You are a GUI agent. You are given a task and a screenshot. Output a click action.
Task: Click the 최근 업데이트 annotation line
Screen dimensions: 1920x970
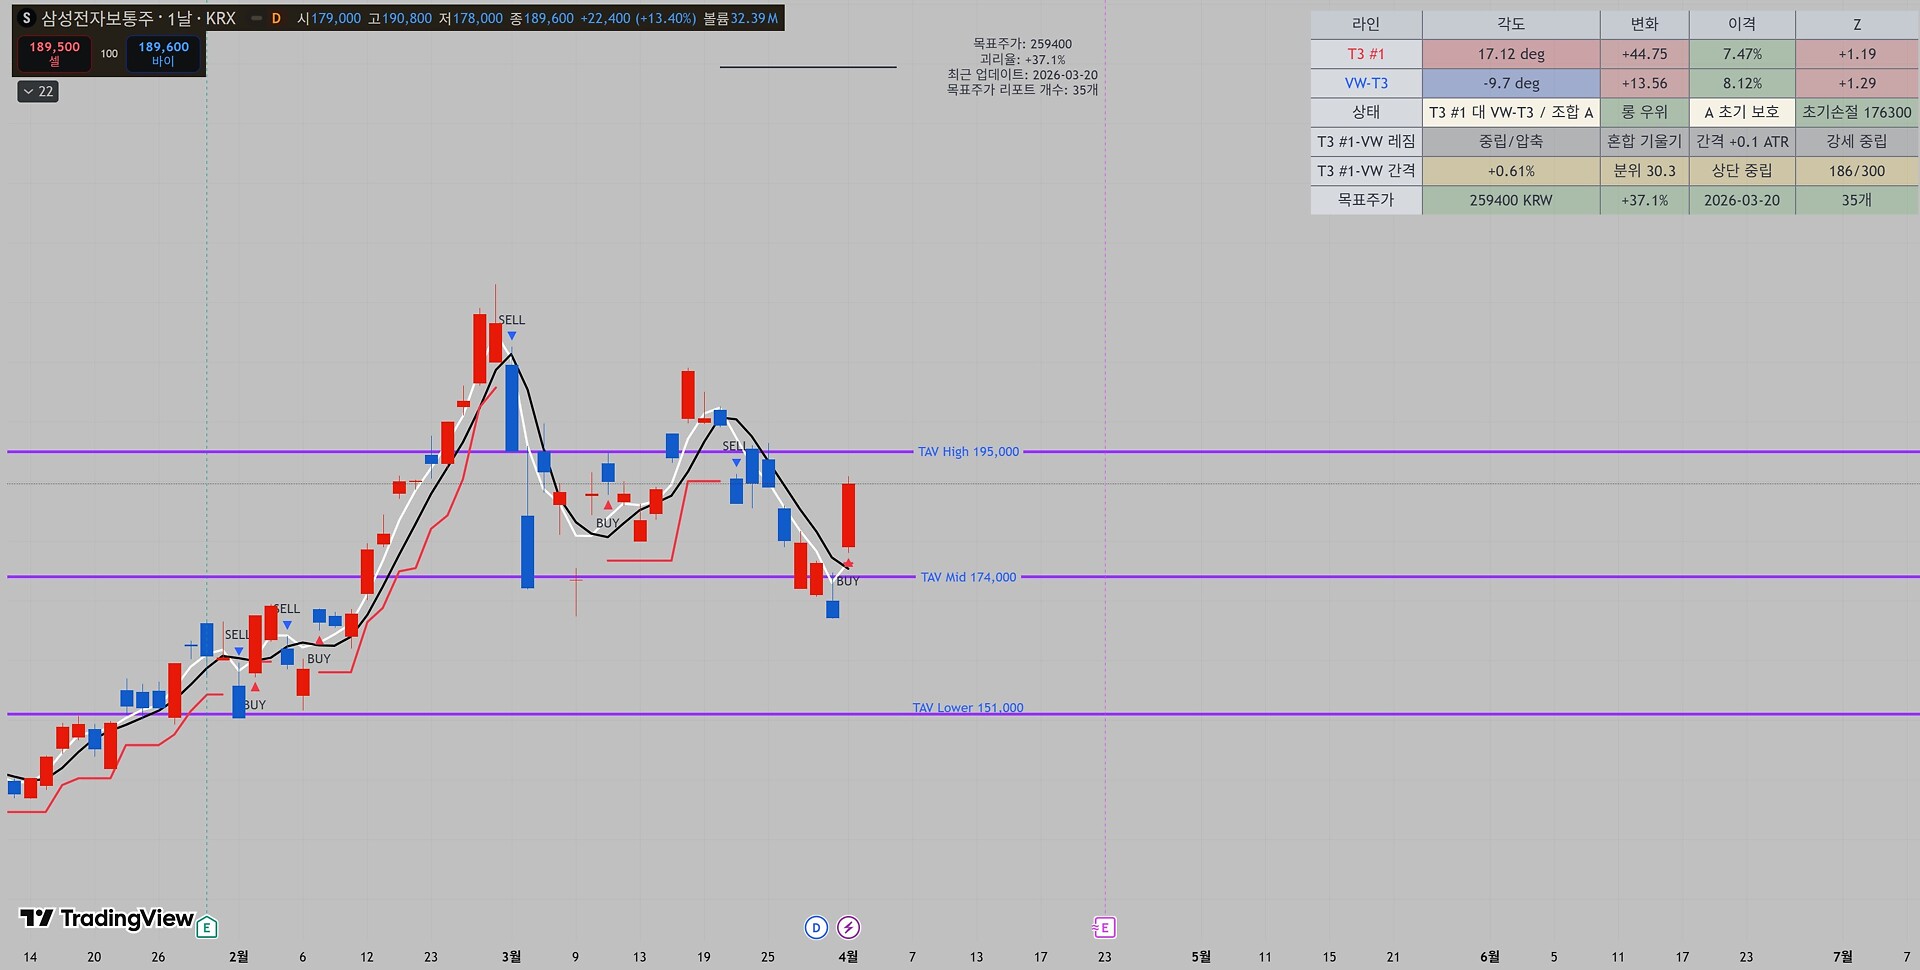1022,75
